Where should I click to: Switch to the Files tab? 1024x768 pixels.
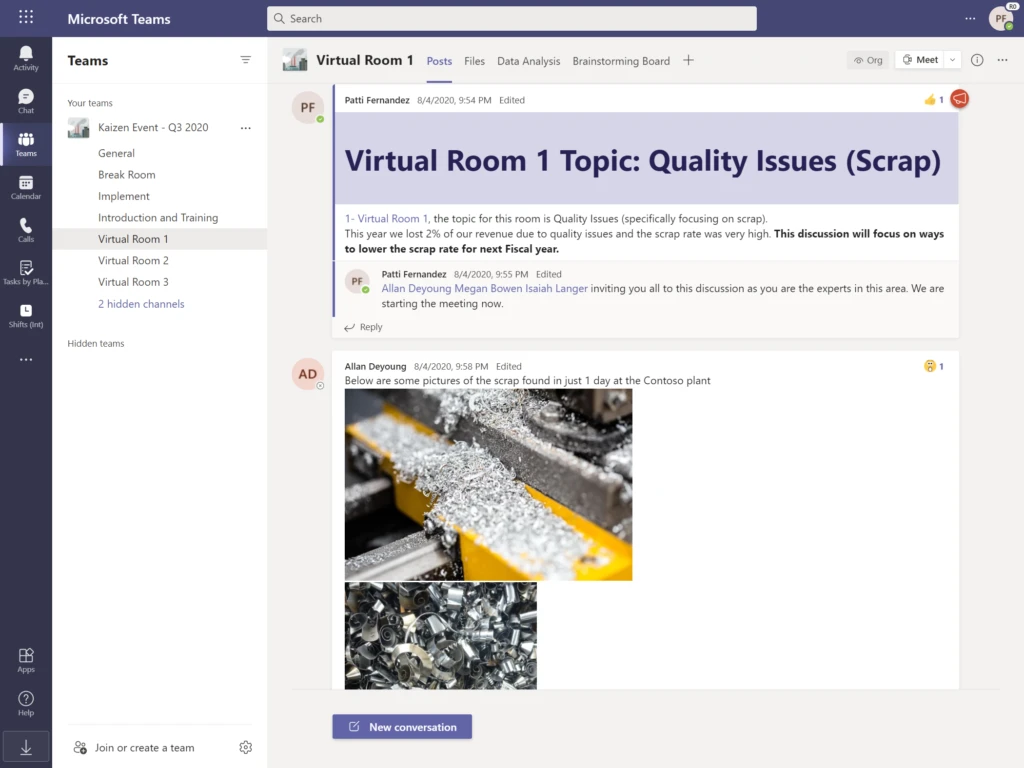coord(474,61)
